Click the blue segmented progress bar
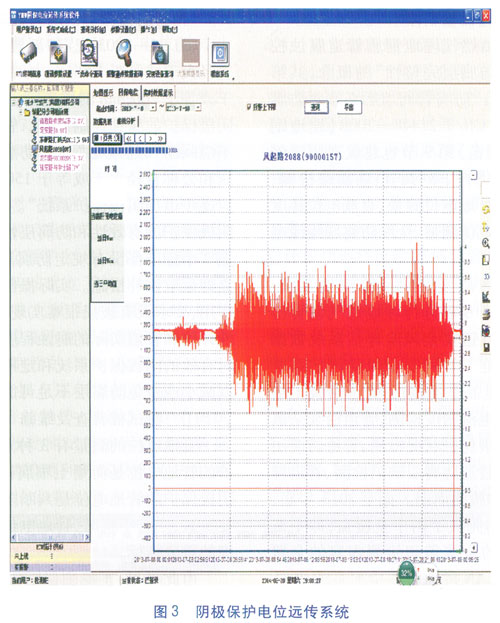Viewport: 500px width, 623px height. coord(130,150)
